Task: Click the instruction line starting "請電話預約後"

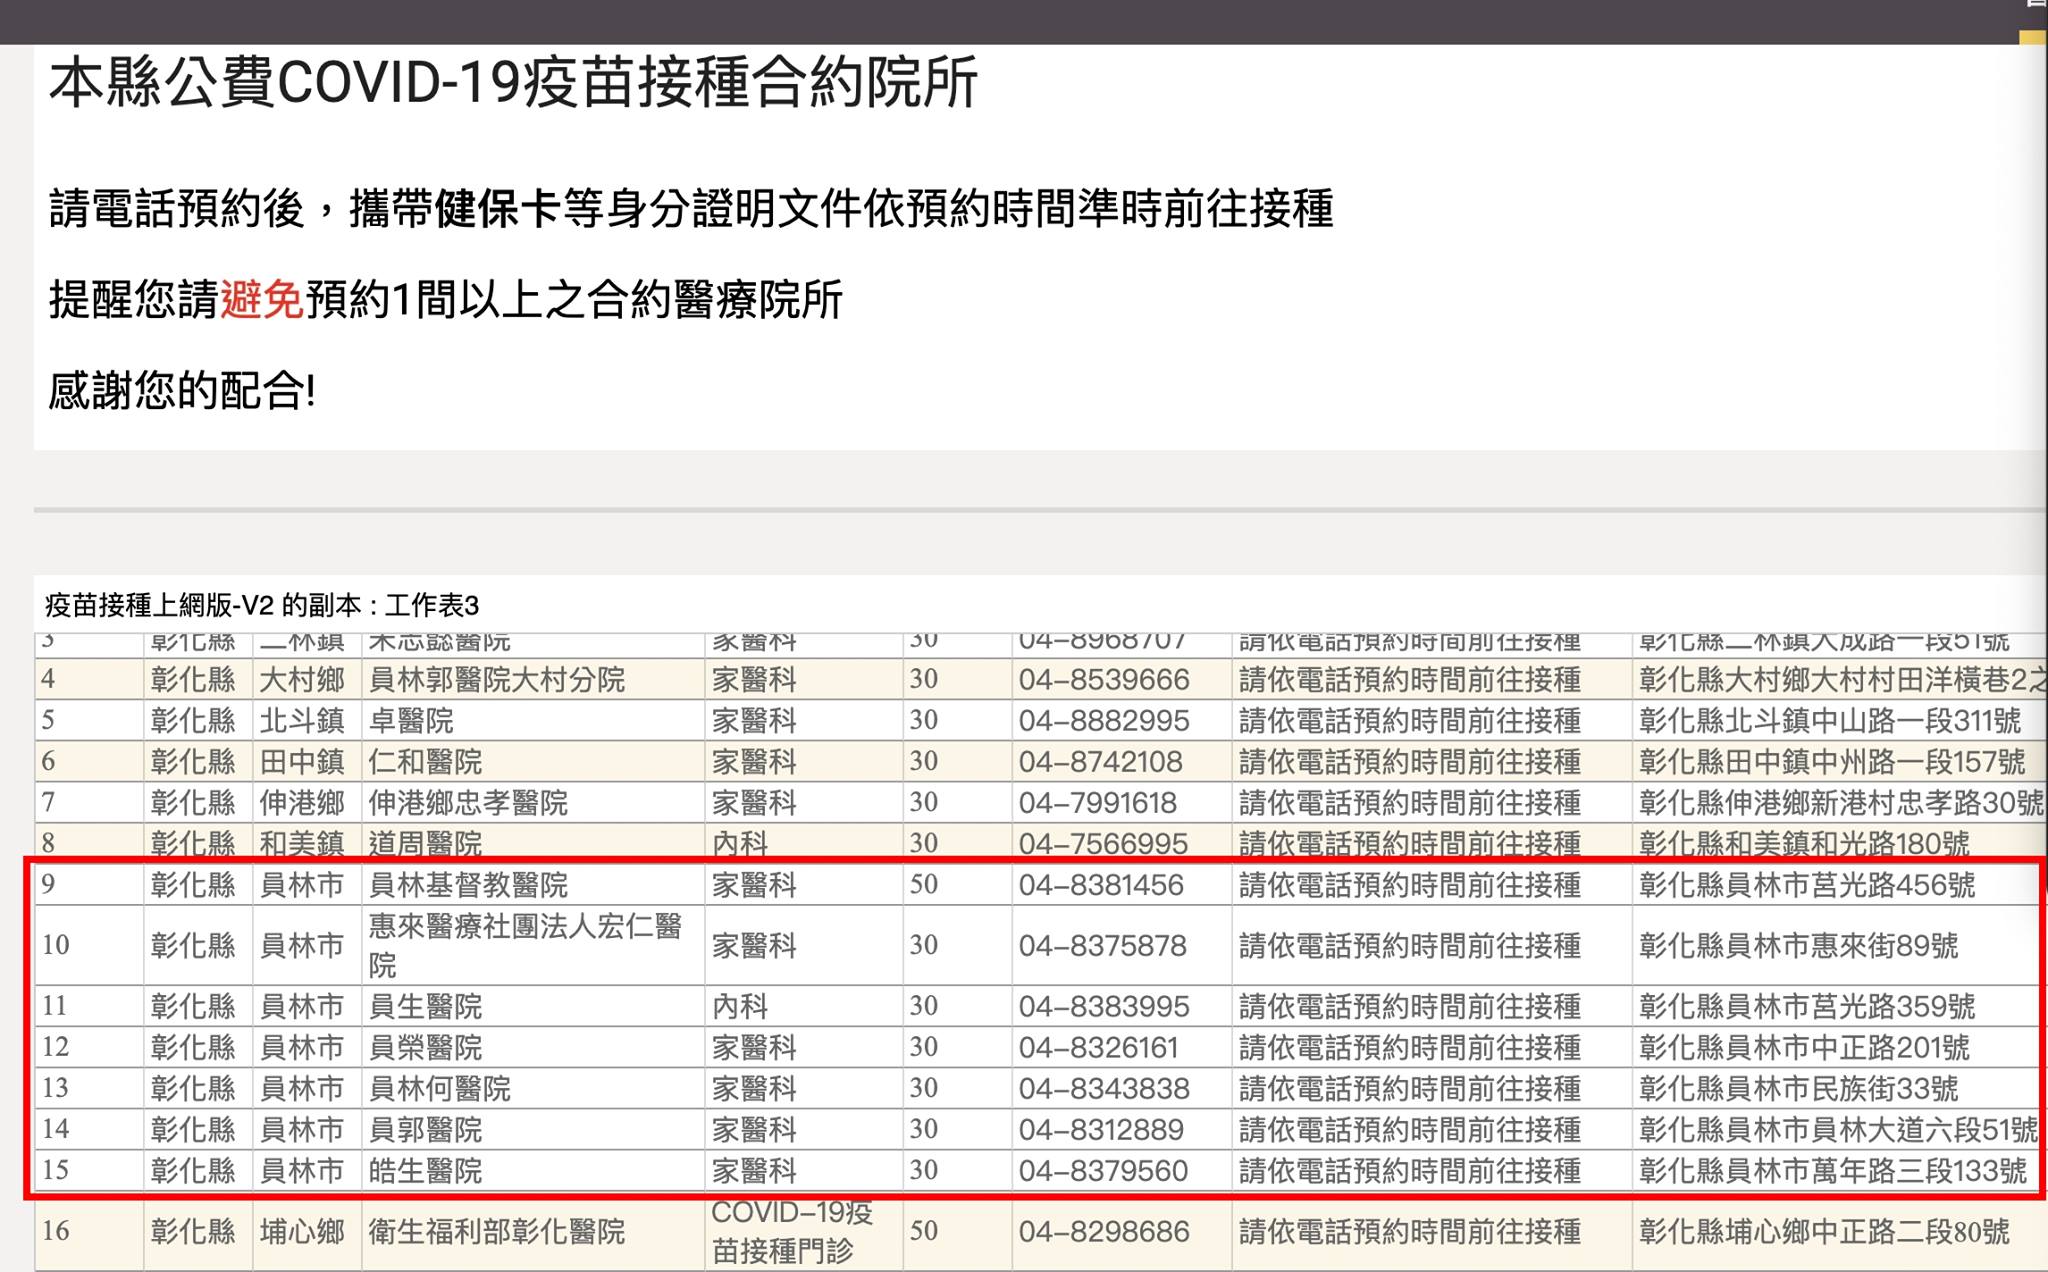Action: (691, 209)
